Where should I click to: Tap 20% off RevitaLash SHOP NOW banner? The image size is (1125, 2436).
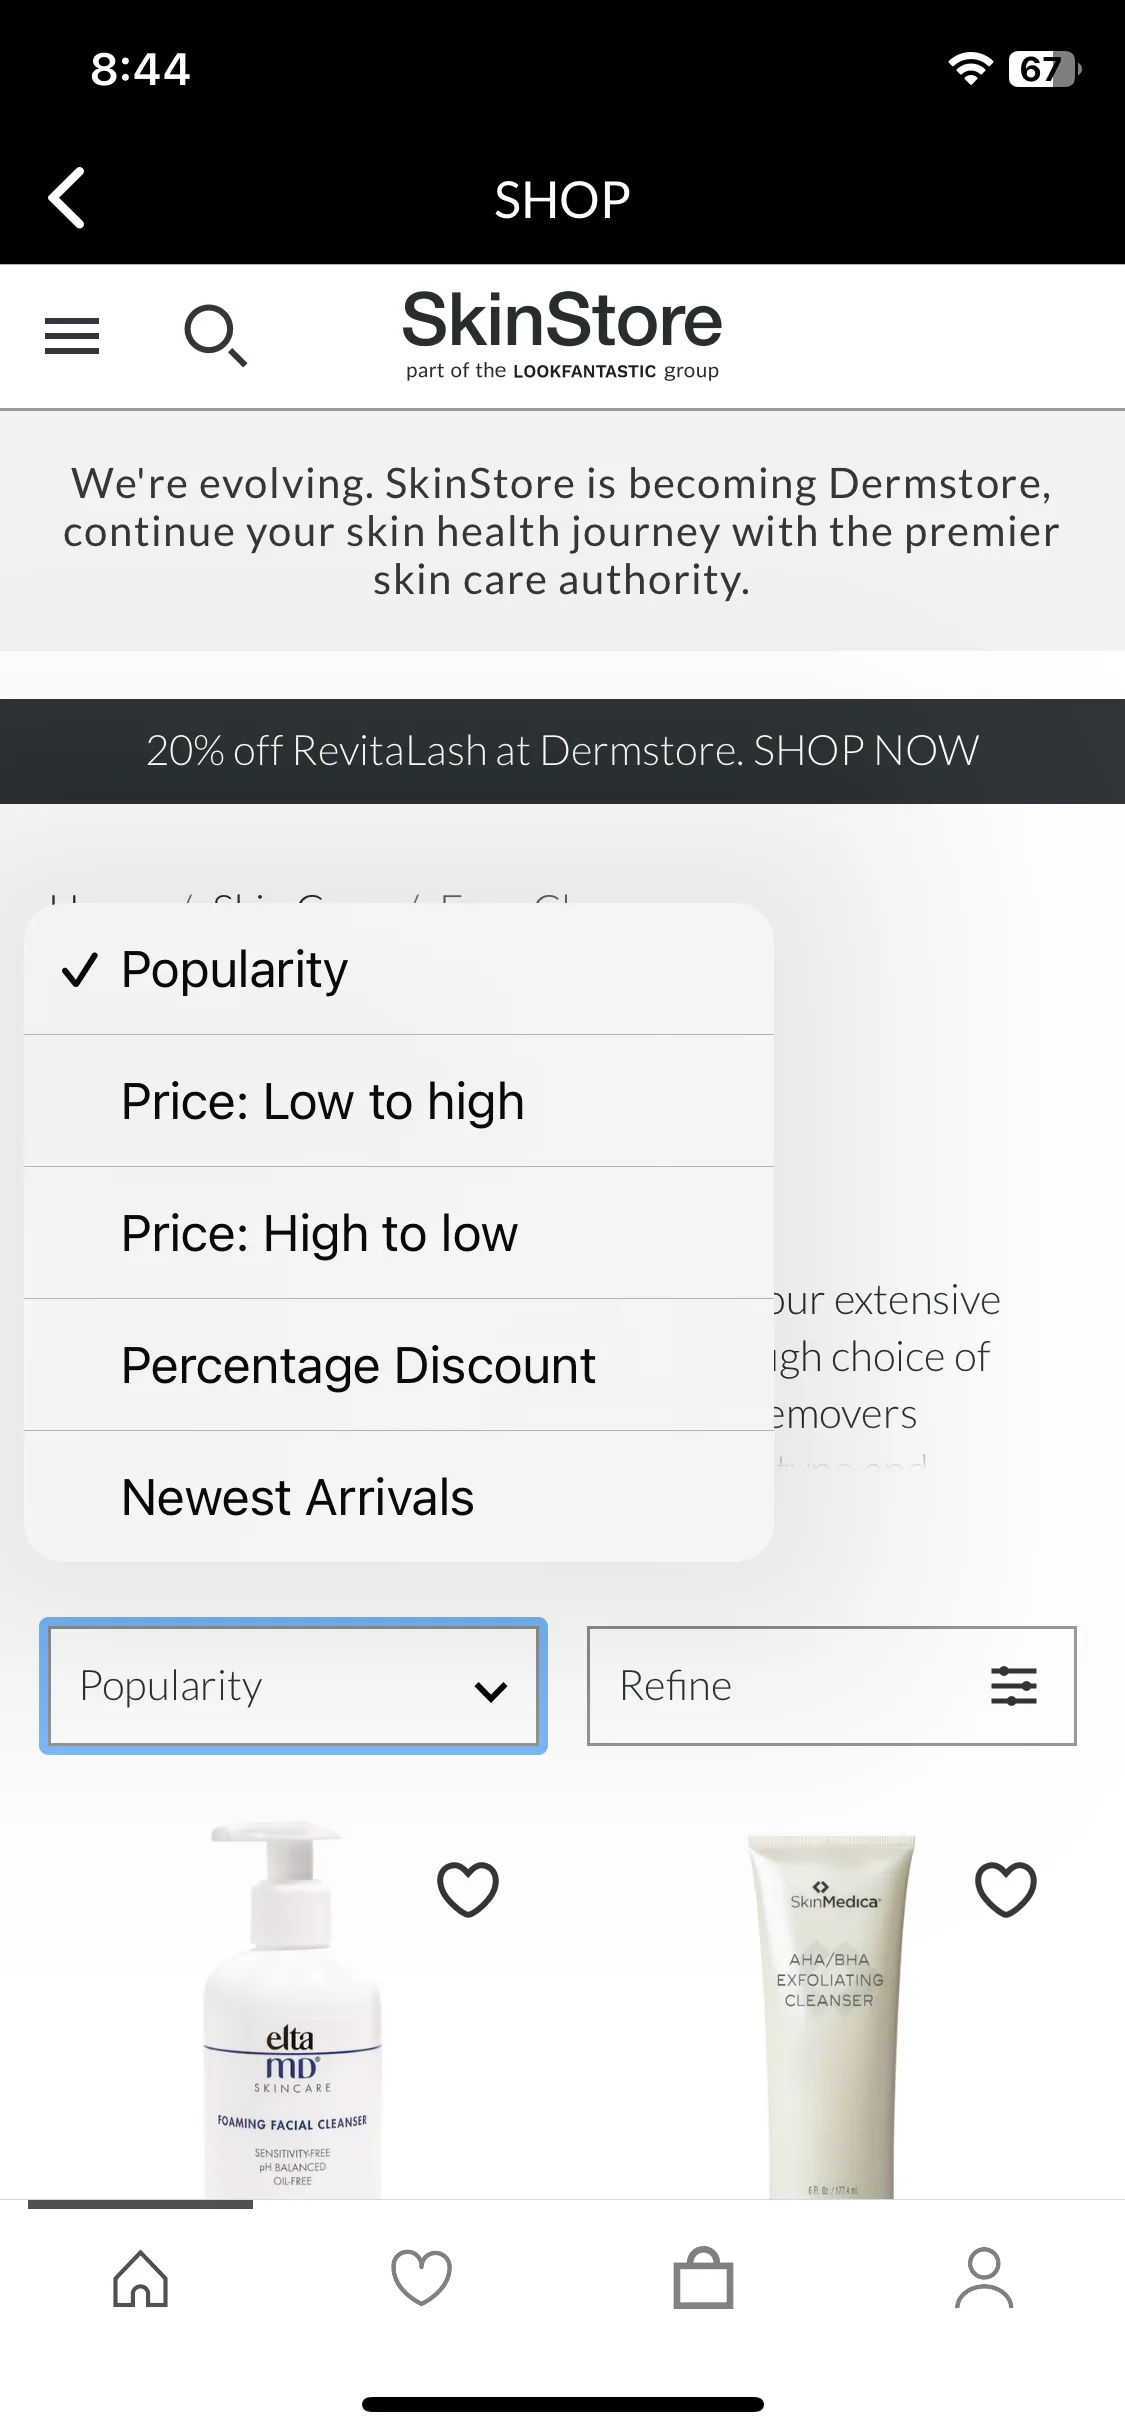562,751
